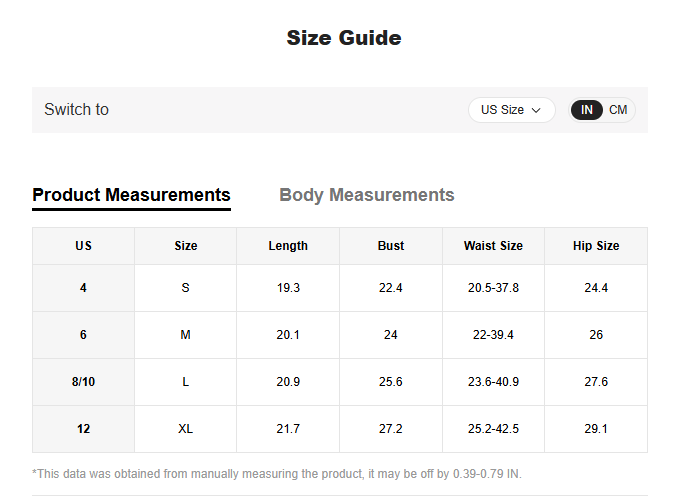Click the M size cell

point(185,335)
